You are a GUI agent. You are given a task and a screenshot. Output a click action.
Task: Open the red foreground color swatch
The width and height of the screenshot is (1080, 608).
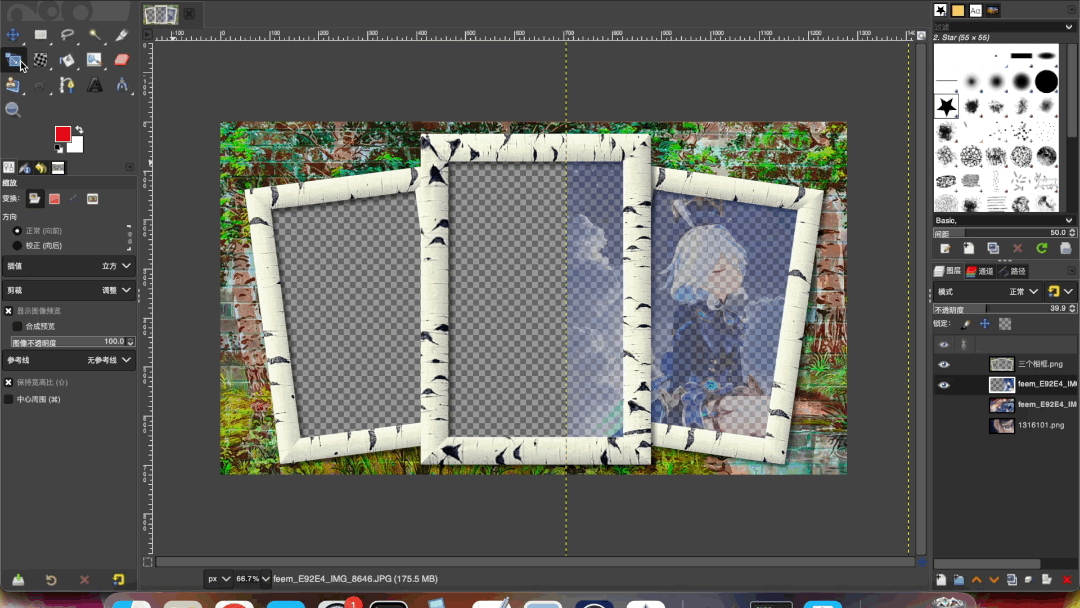tap(63, 134)
